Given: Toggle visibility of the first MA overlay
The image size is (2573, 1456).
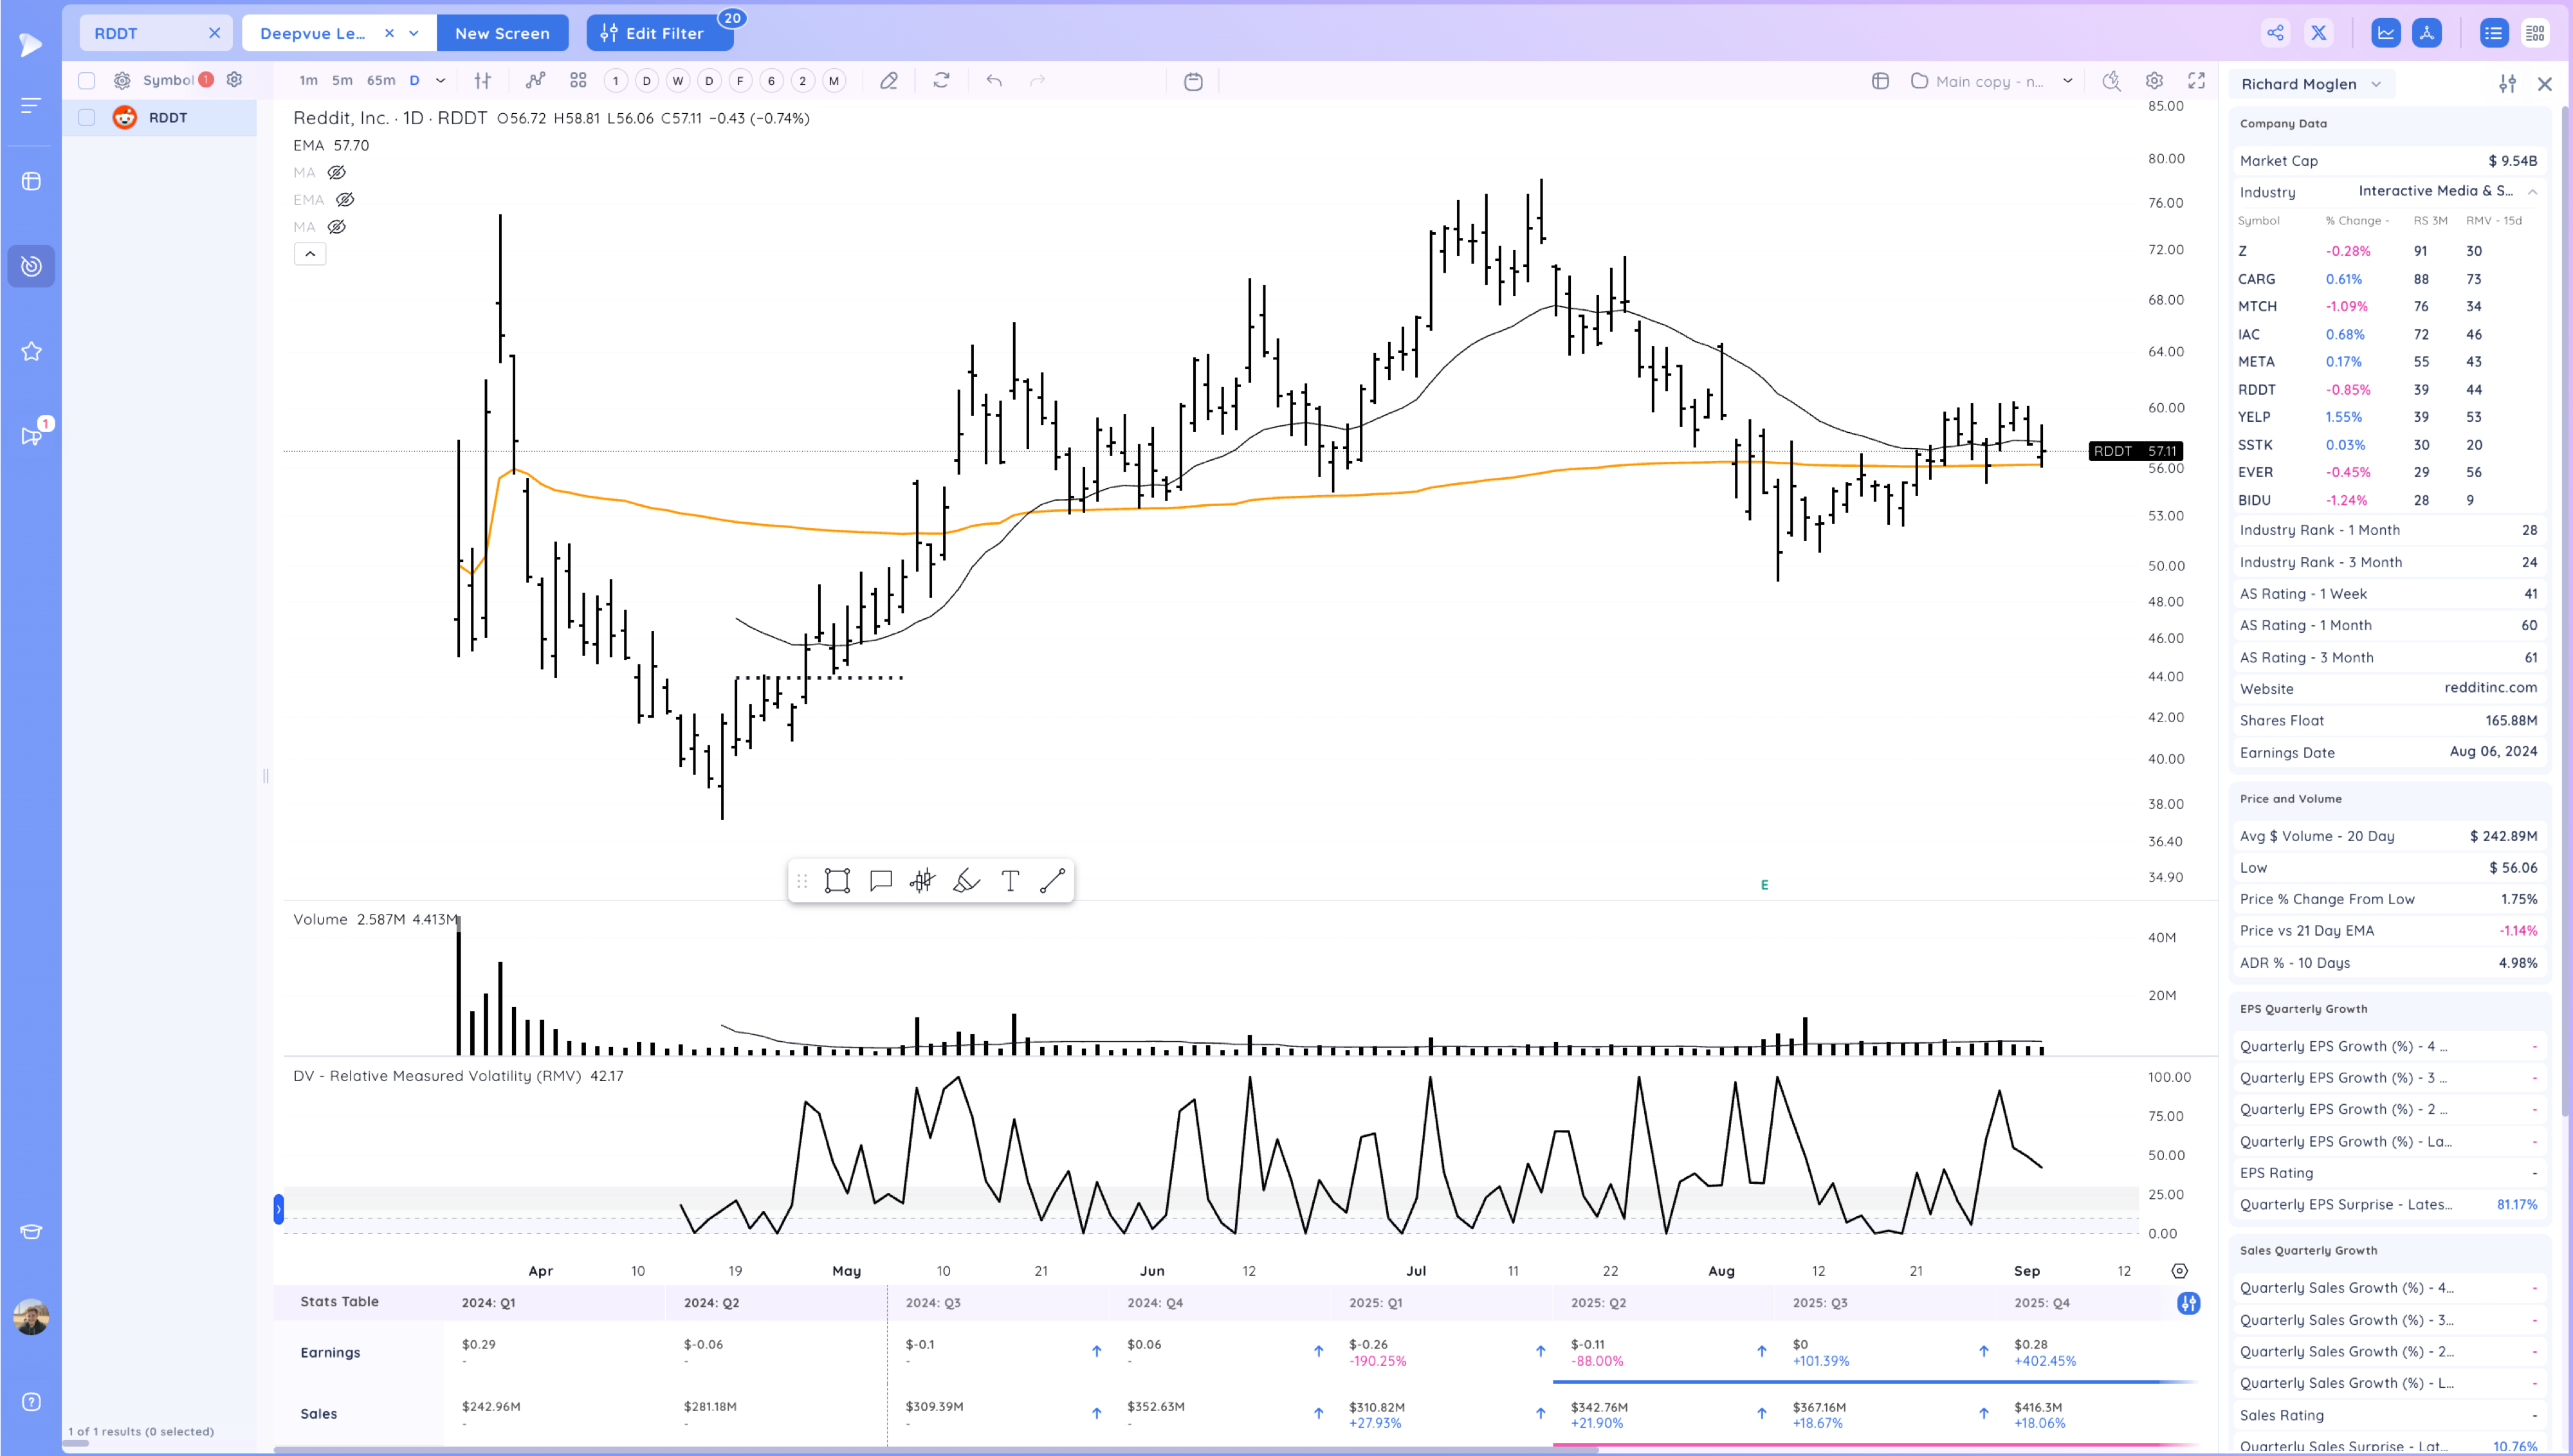Looking at the screenshot, I should 337,172.
